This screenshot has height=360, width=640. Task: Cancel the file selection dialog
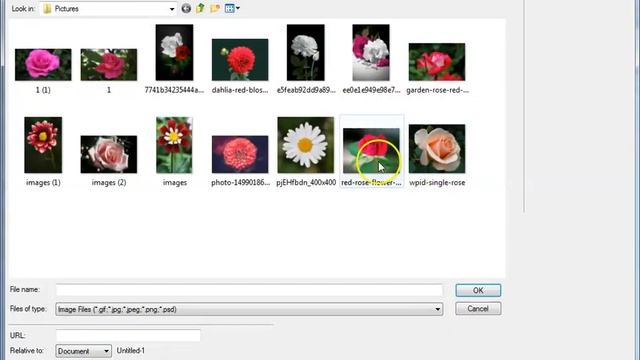478,309
